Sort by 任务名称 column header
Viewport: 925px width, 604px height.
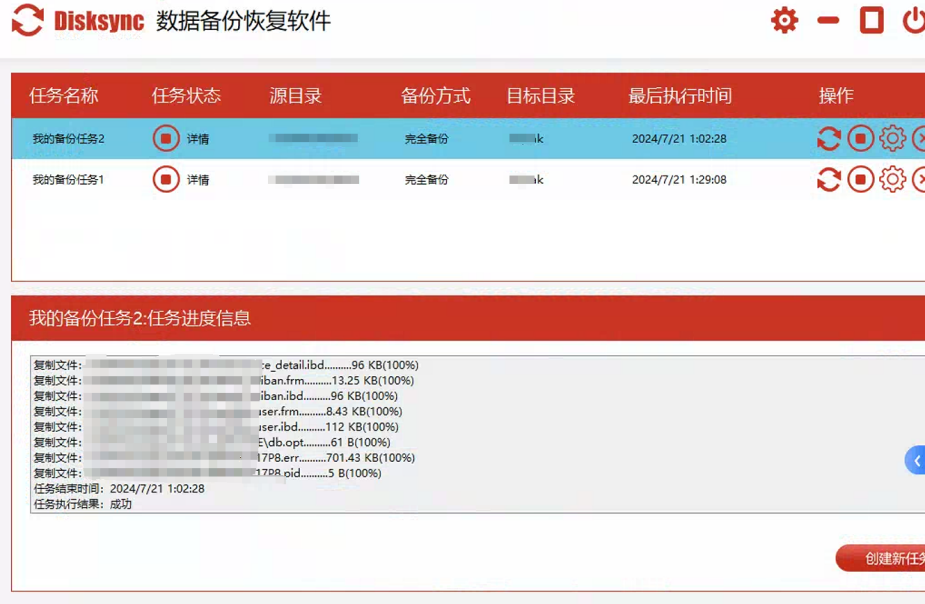[x=64, y=96]
